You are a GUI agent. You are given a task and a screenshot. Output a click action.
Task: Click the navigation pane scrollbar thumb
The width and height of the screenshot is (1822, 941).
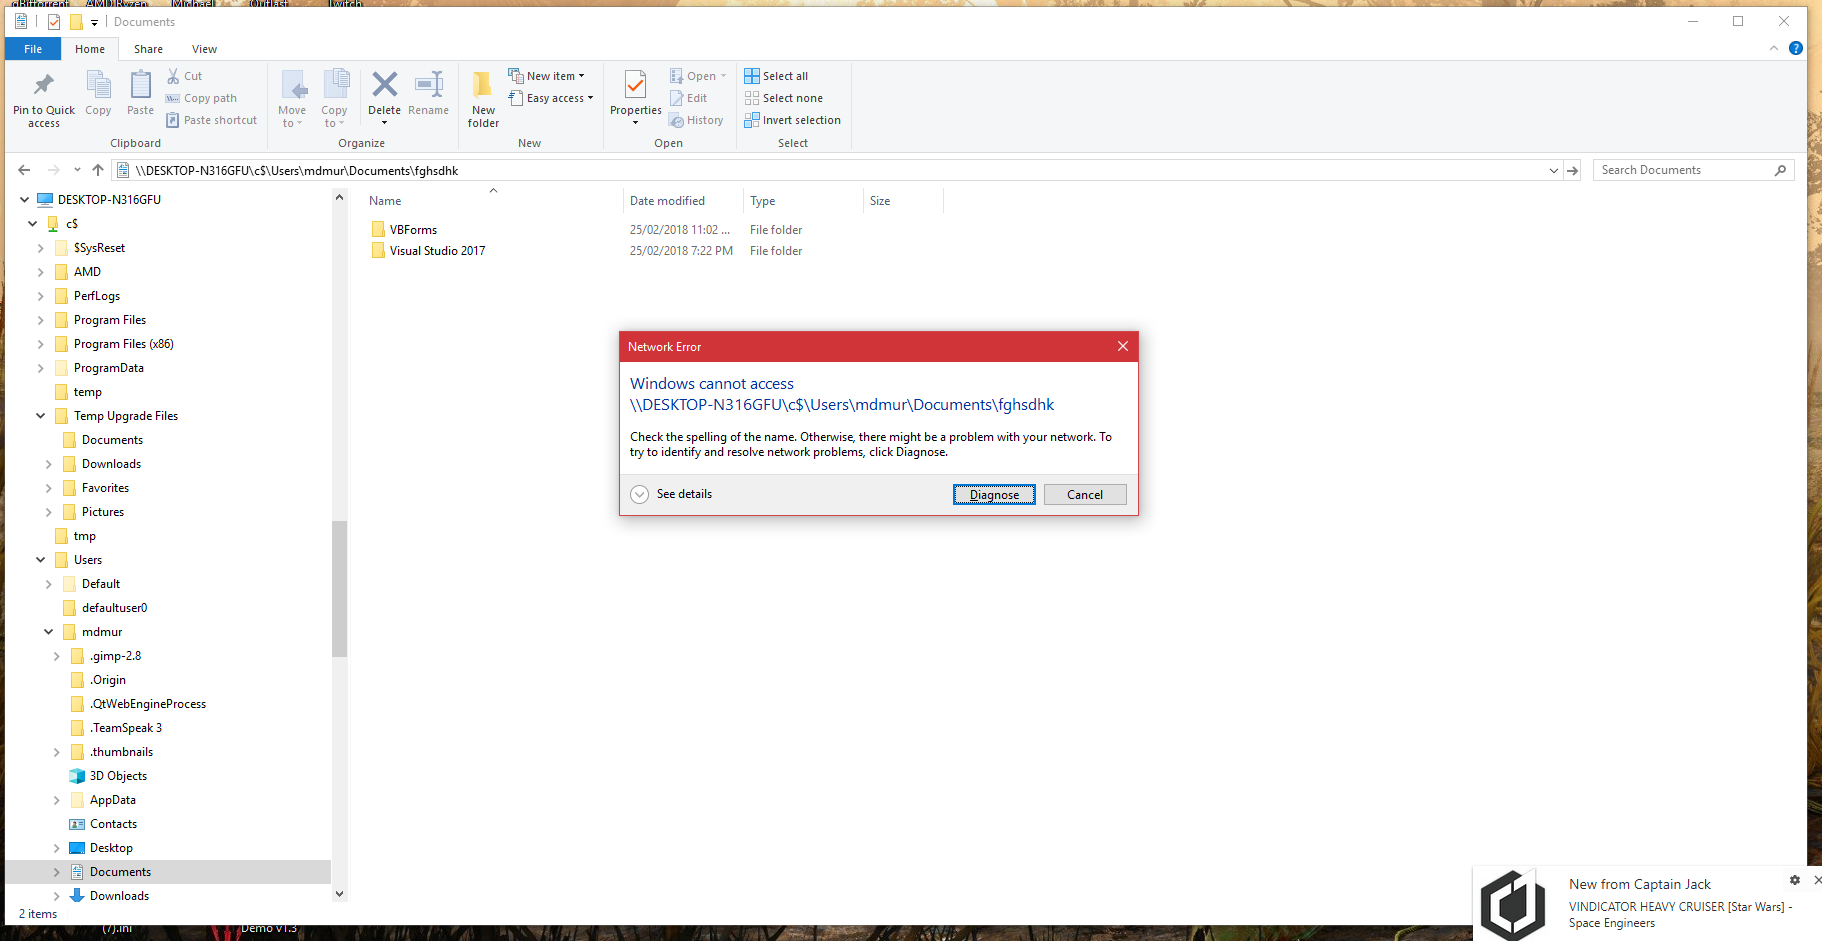339,589
